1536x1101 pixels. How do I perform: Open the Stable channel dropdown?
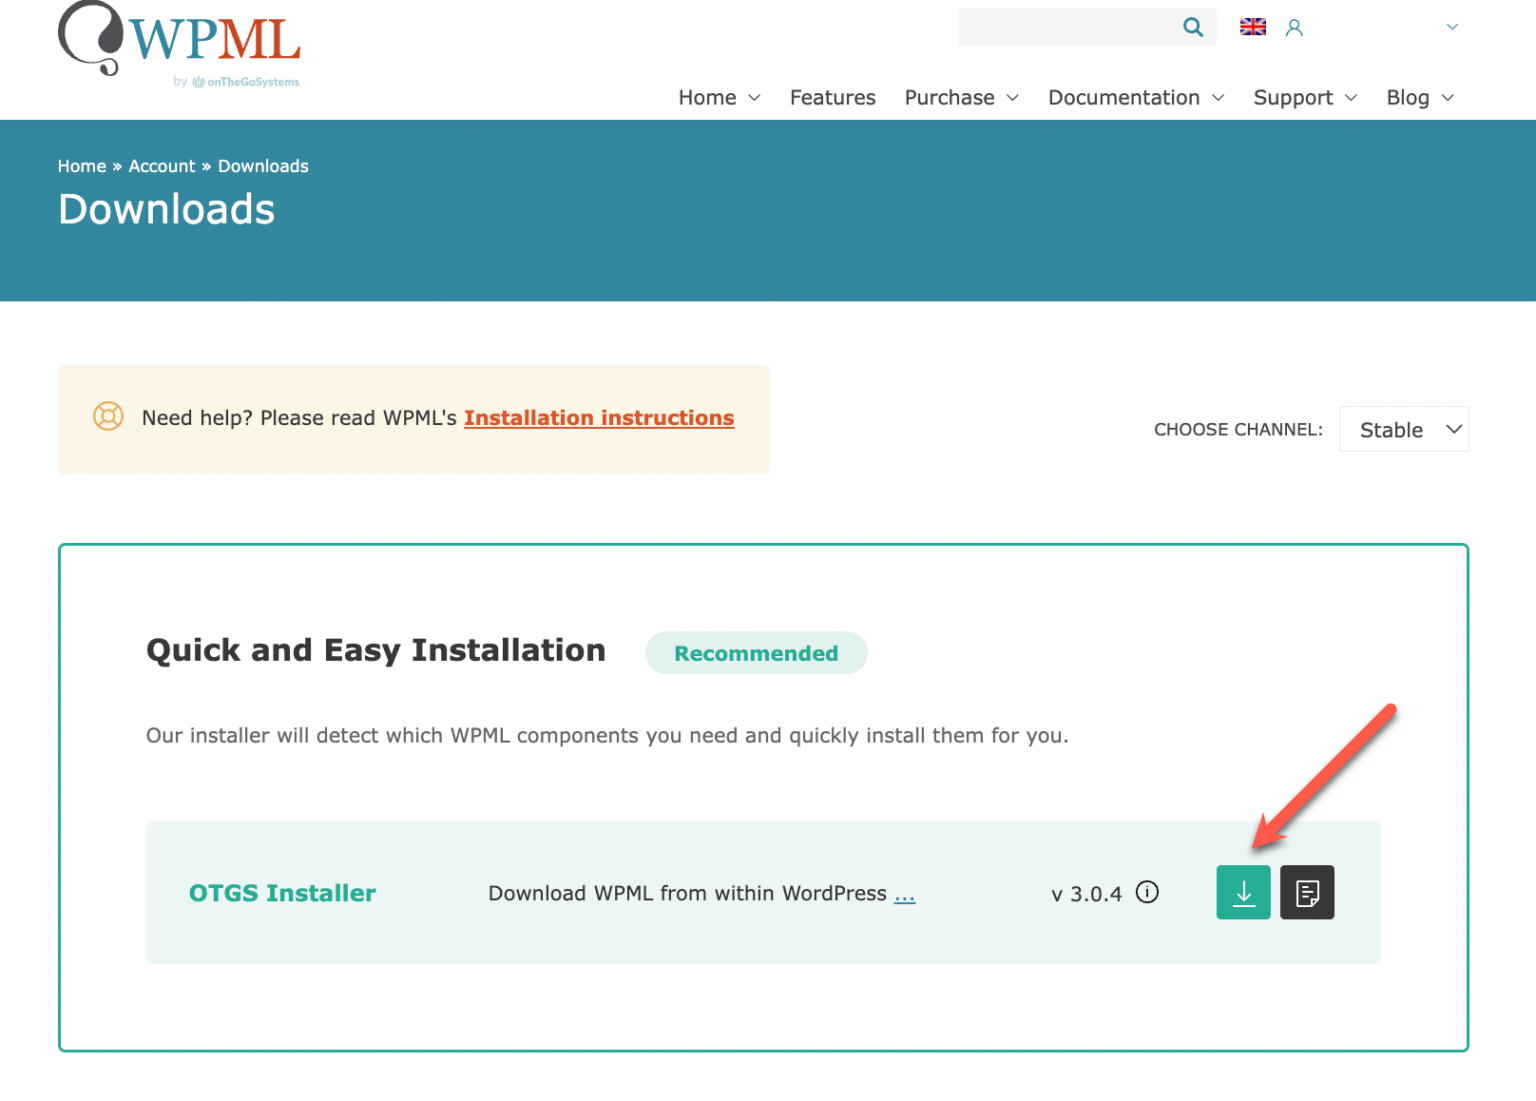[1403, 429]
